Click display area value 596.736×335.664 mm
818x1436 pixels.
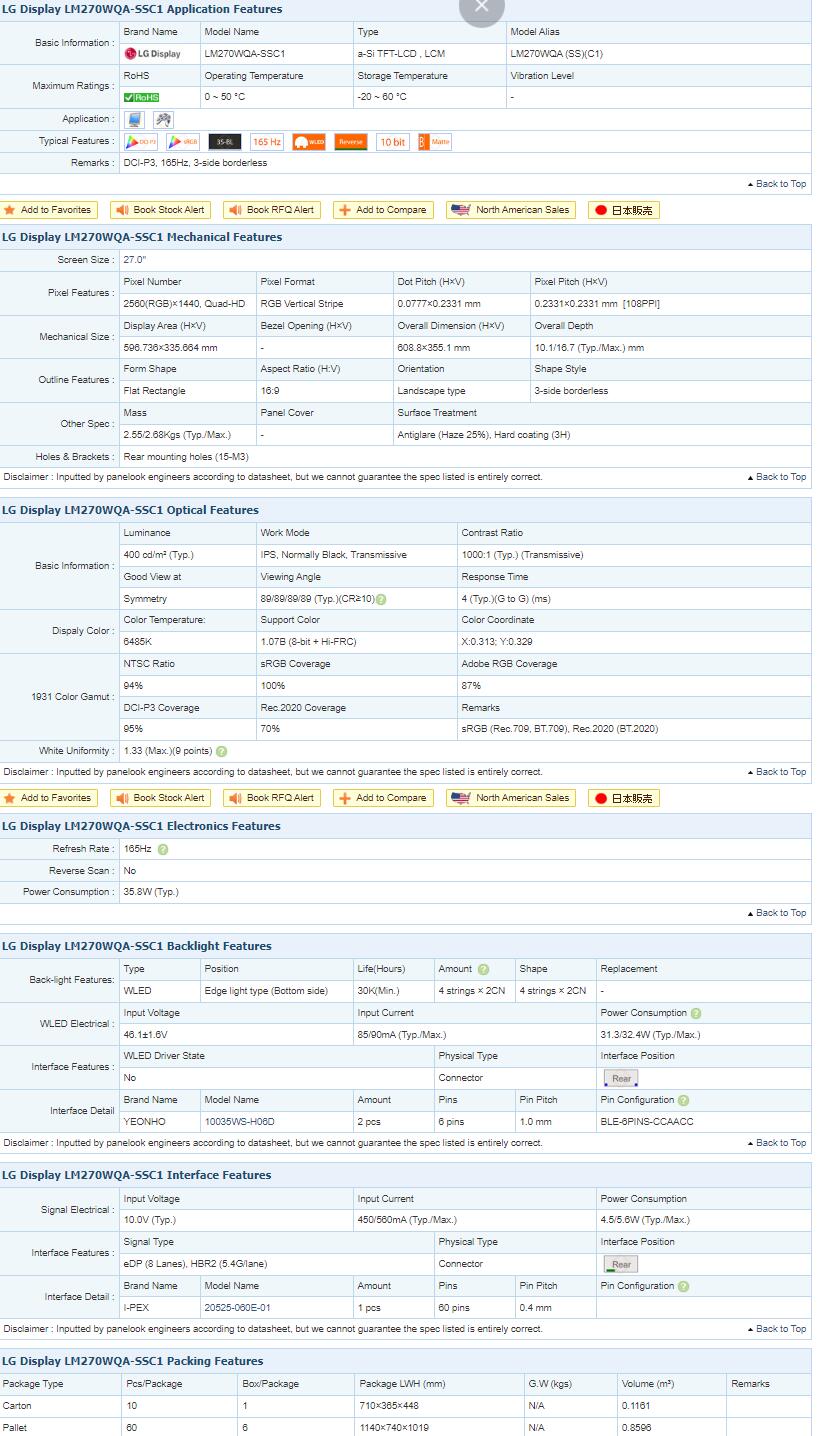click(x=170, y=348)
